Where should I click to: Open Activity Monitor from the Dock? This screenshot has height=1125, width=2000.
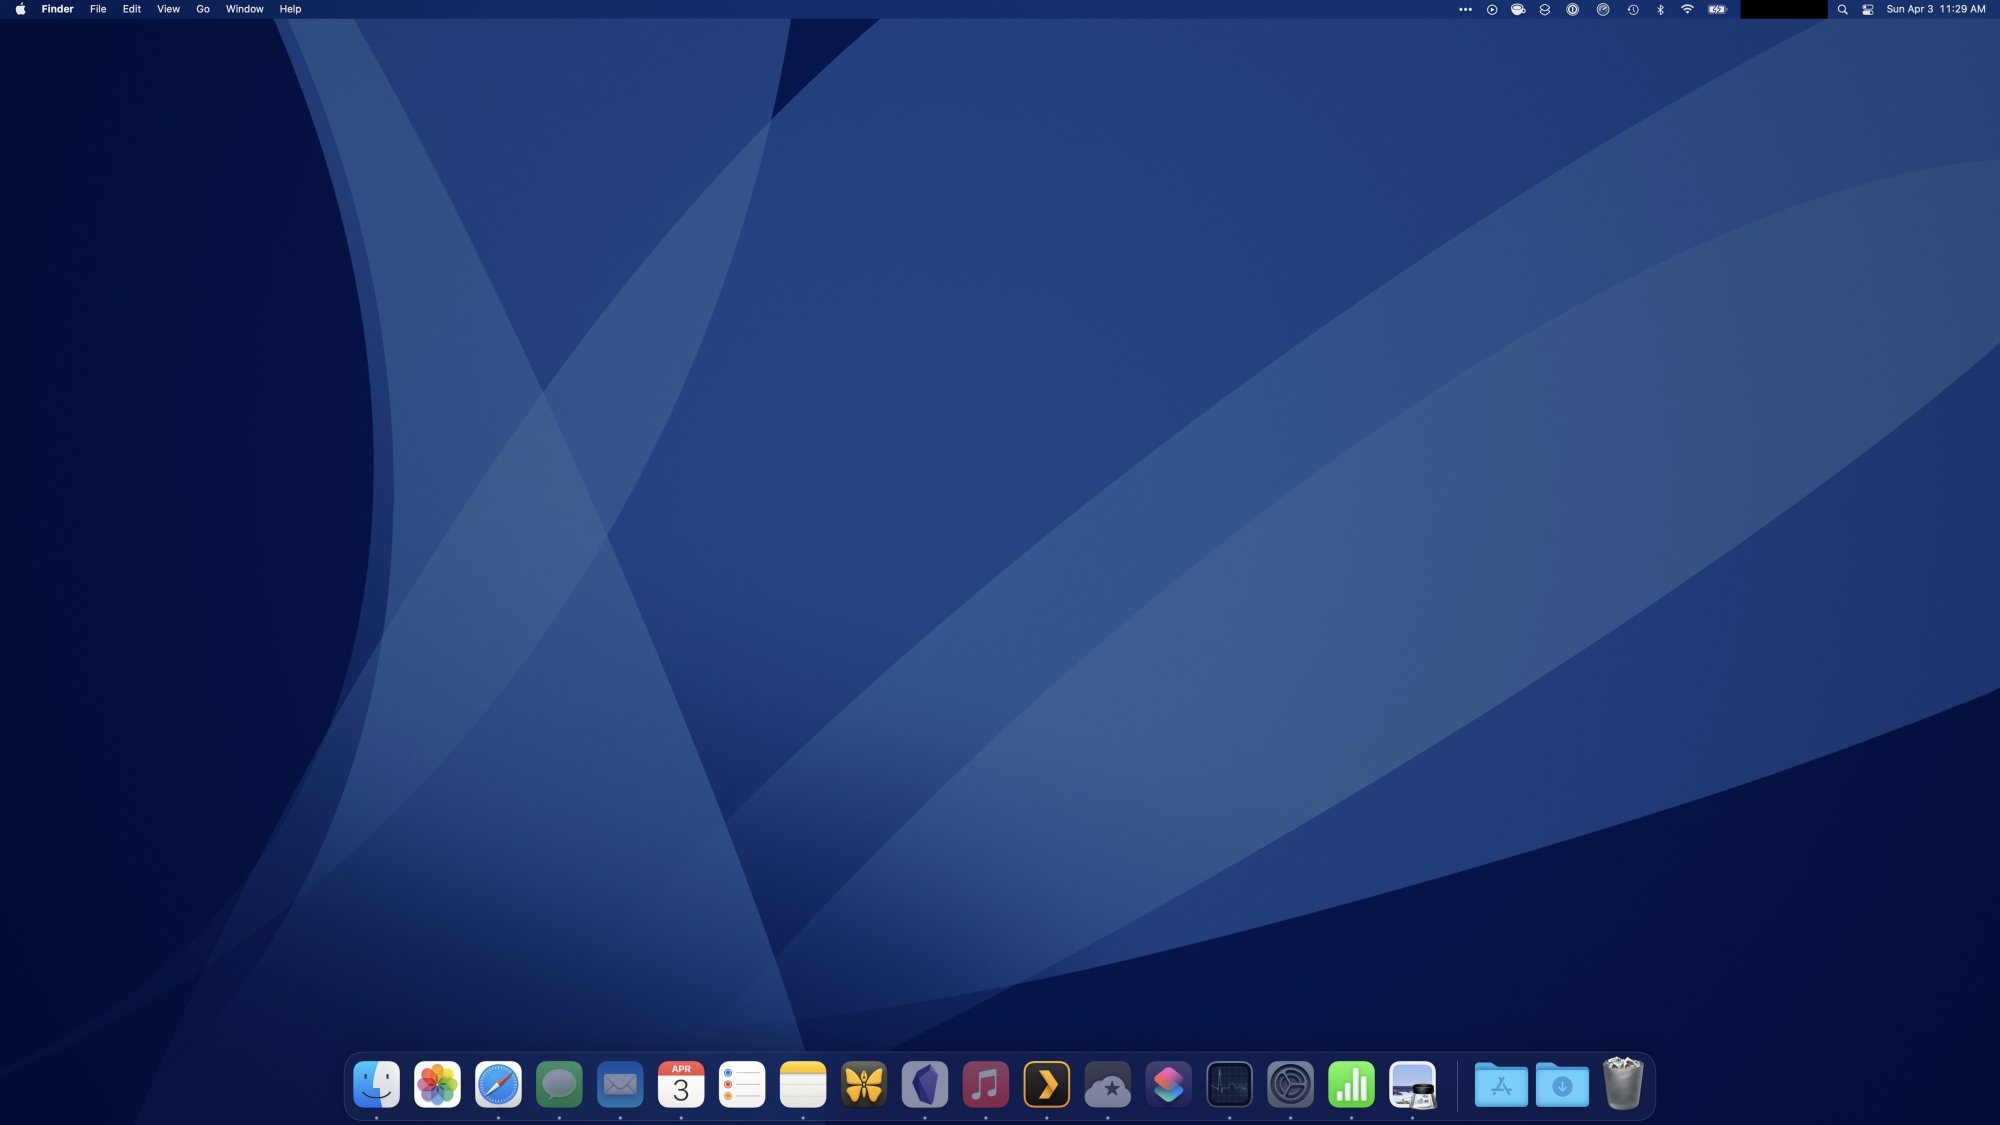[x=1229, y=1084]
